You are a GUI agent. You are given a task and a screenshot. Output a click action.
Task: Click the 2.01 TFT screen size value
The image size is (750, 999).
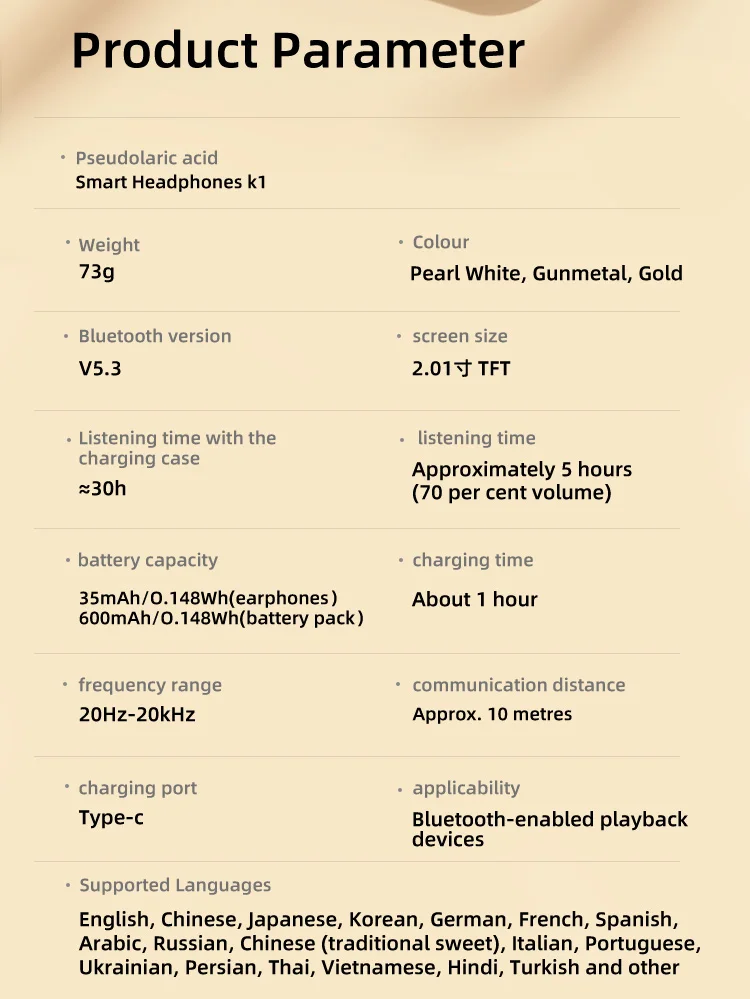[x=461, y=368]
